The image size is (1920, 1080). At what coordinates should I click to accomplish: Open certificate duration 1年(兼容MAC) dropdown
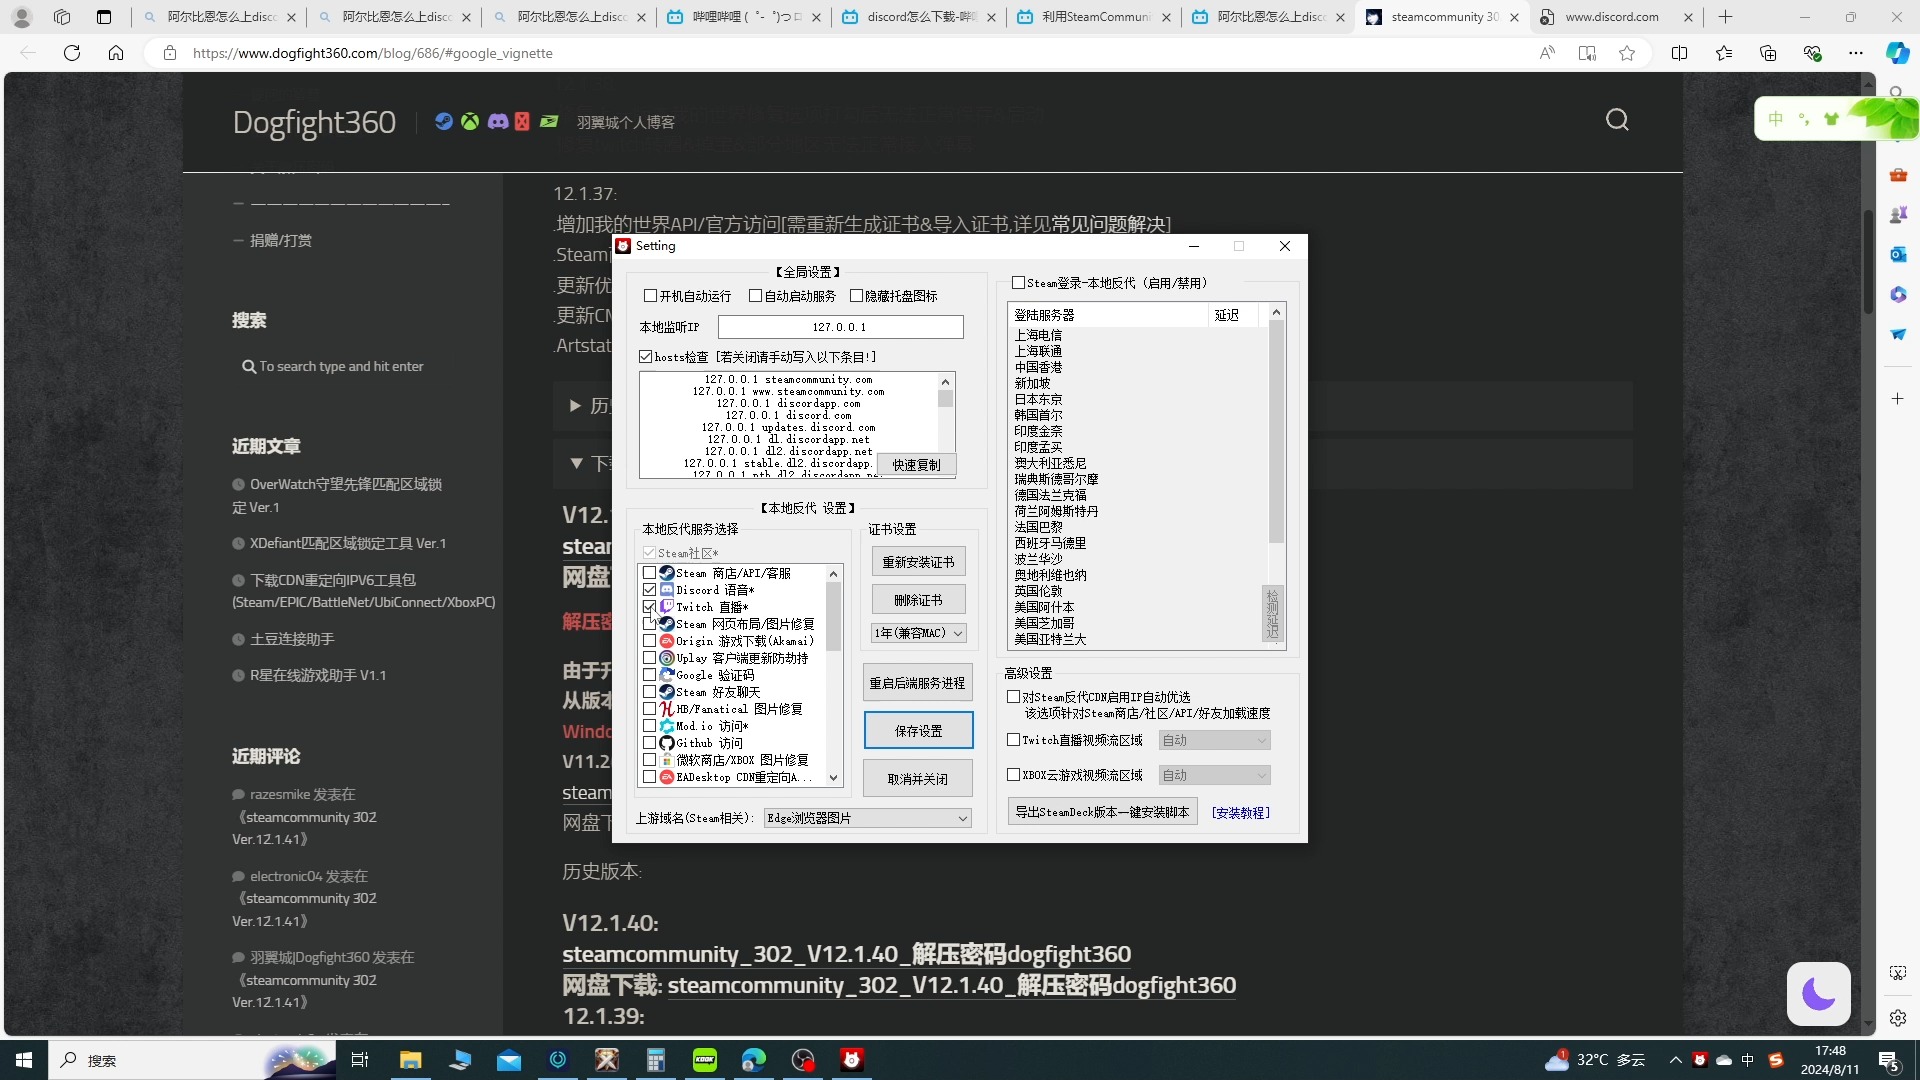[x=918, y=633]
